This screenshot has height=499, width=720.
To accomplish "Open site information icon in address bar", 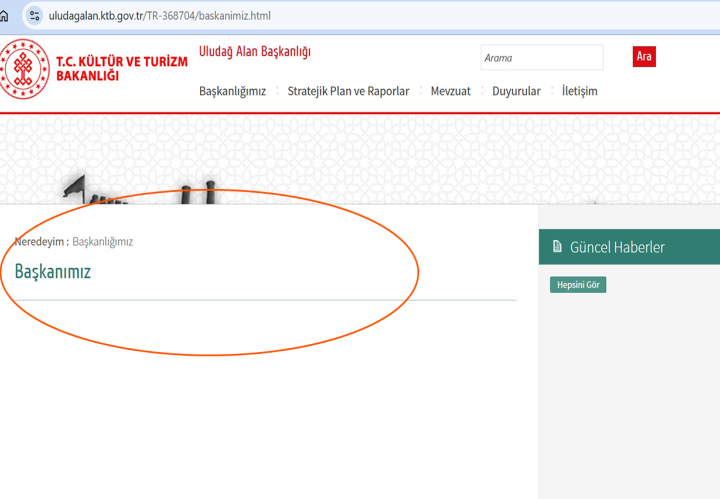I will pyautogui.click(x=35, y=16).
